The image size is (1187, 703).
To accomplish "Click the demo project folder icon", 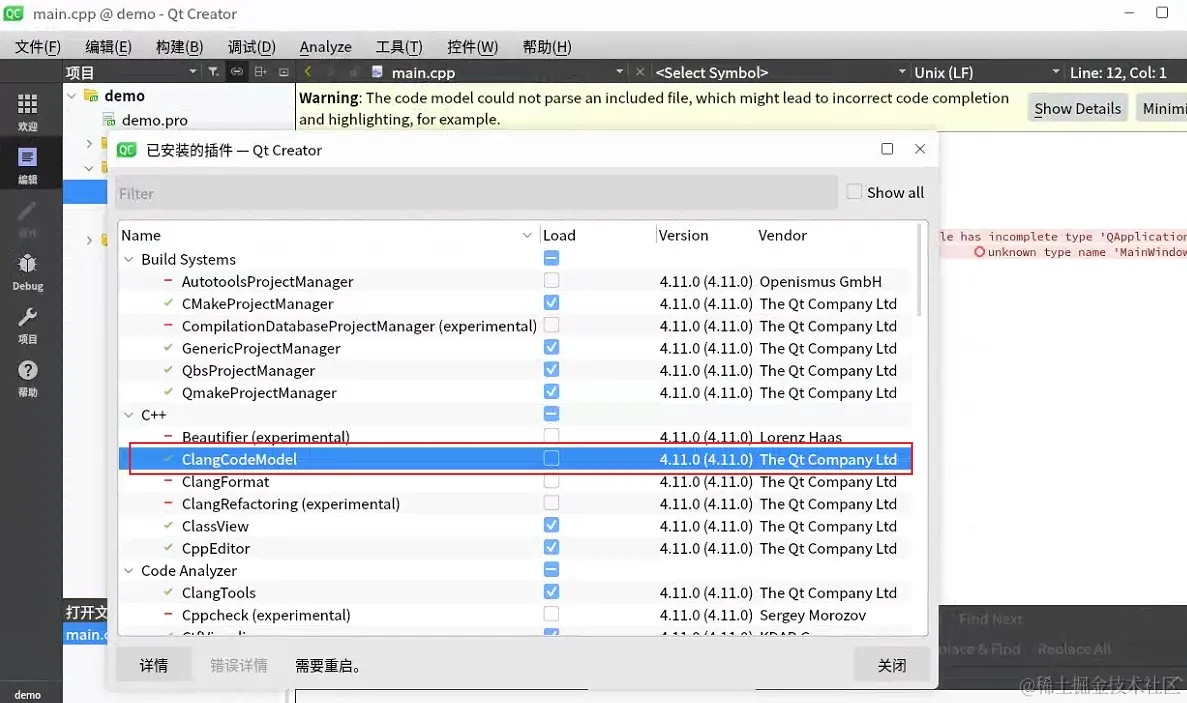I will [92, 95].
